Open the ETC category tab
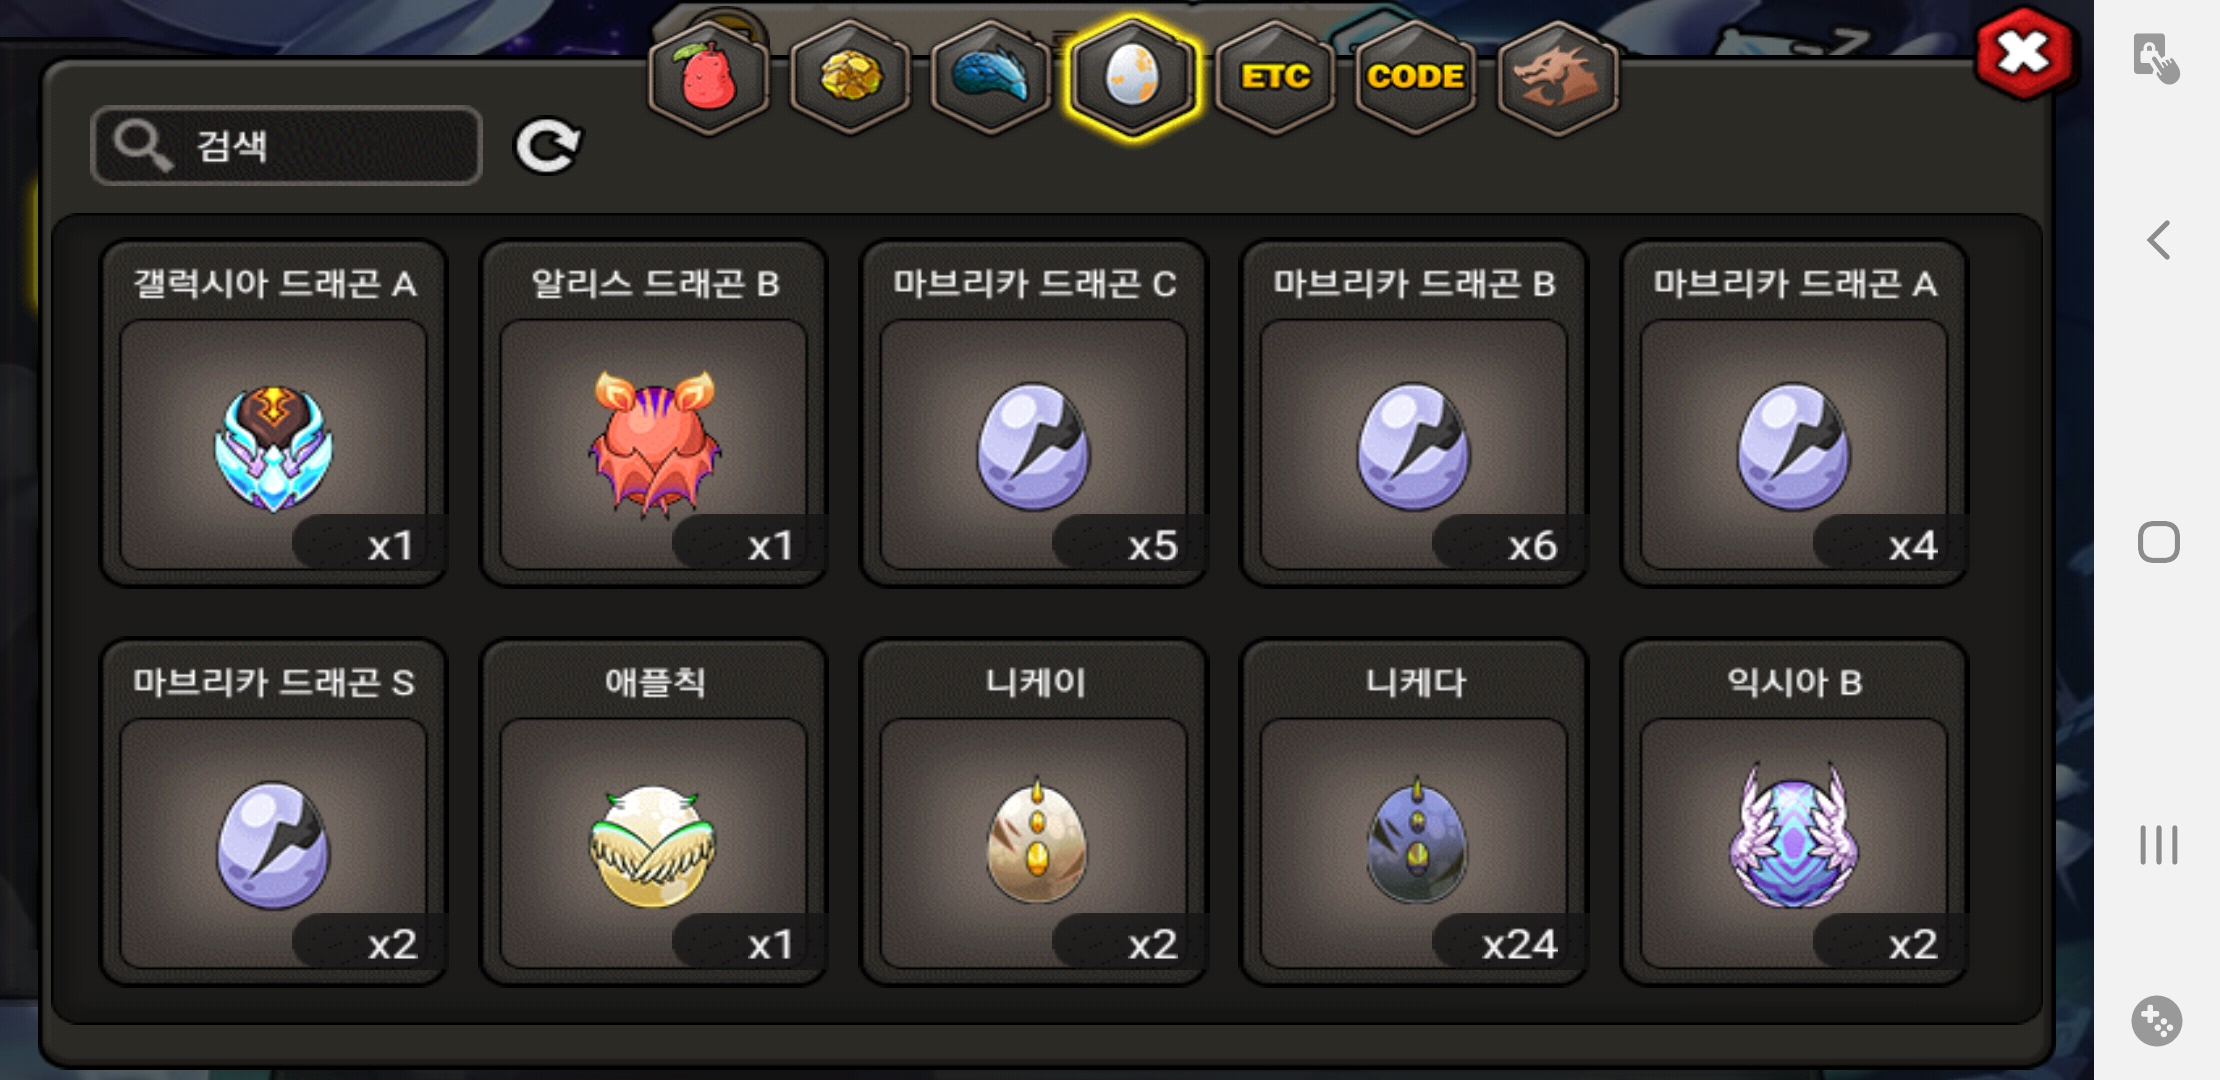The width and height of the screenshot is (2220, 1080). click(1275, 78)
